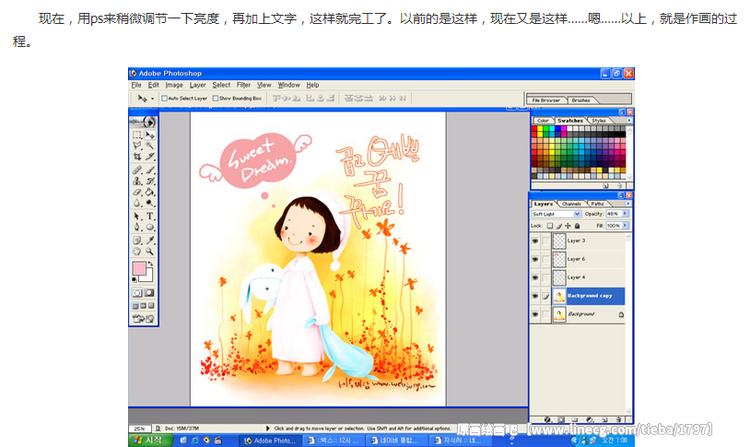Toggle link box for Layer 3
The image size is (750, 447).
(x=545, y=241)
